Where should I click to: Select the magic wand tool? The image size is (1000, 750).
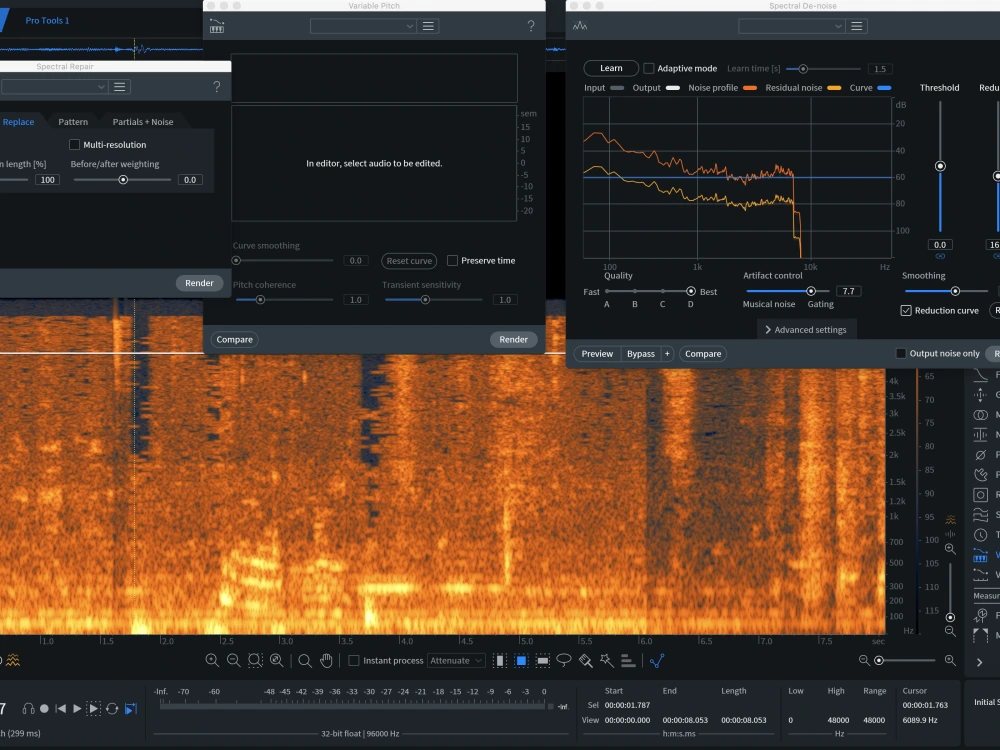click(x=607, y=661)
